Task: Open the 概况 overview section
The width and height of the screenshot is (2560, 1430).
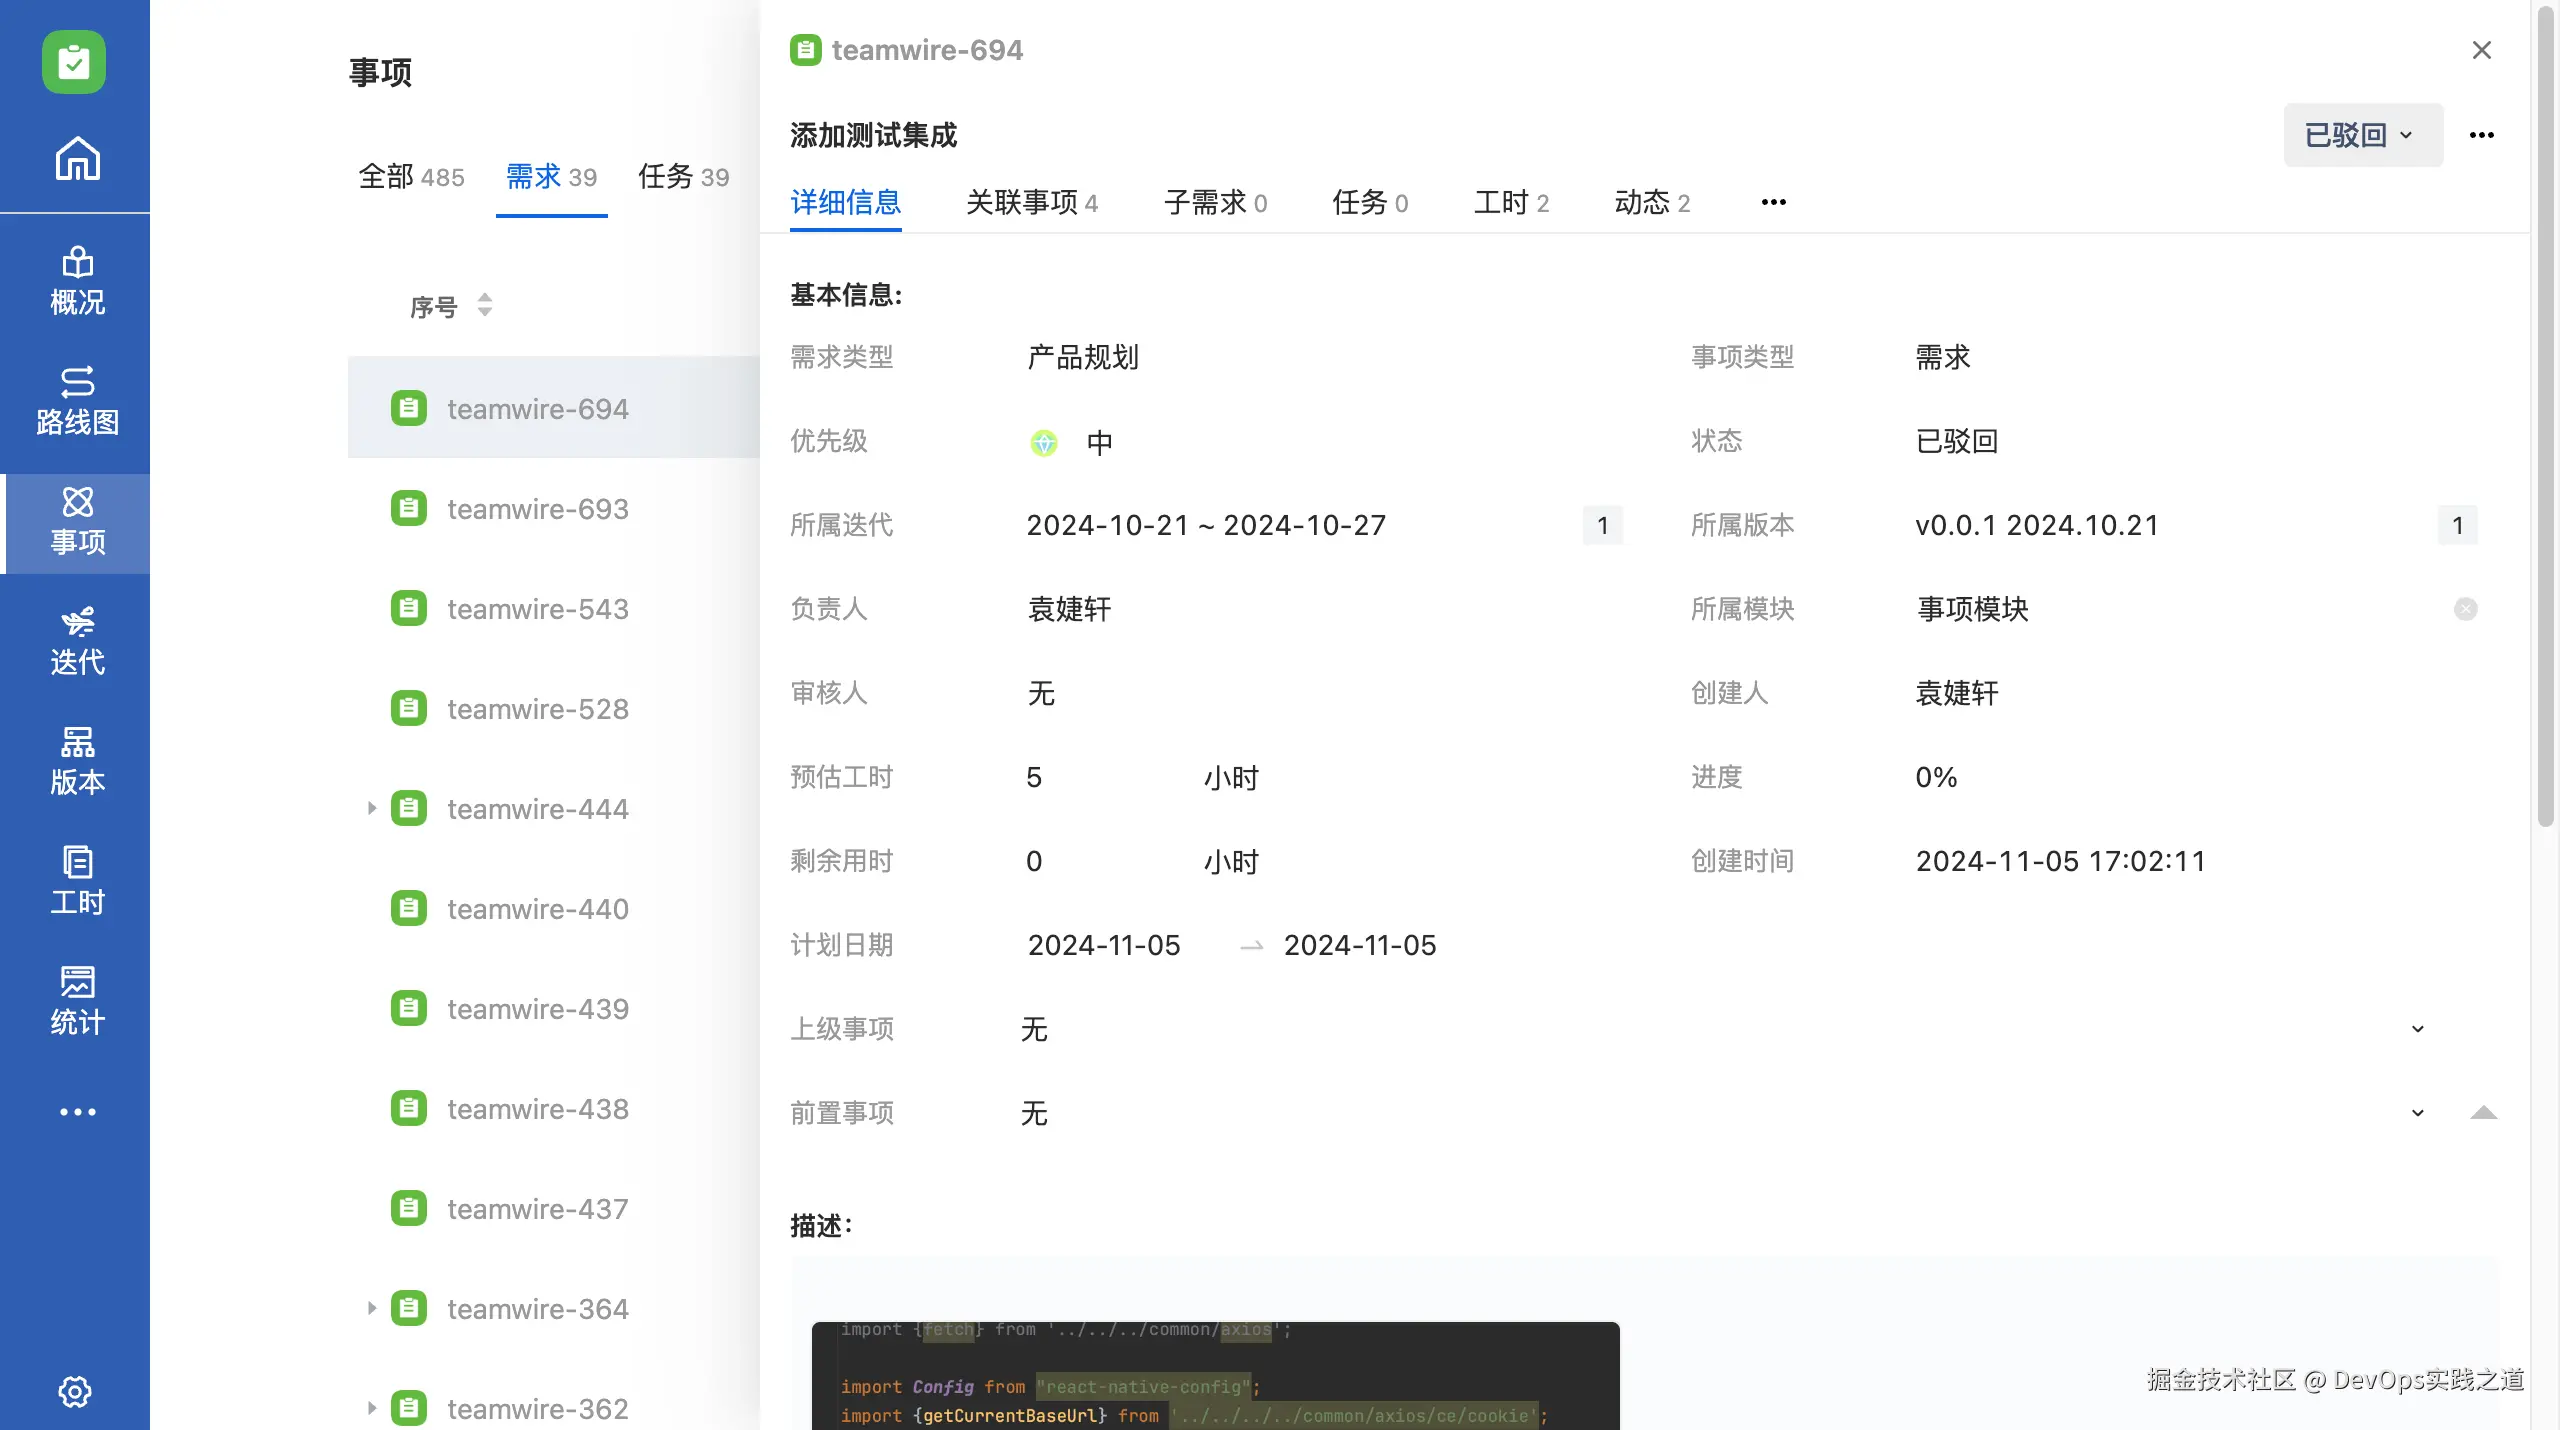Action: click(x=77, y=281)
